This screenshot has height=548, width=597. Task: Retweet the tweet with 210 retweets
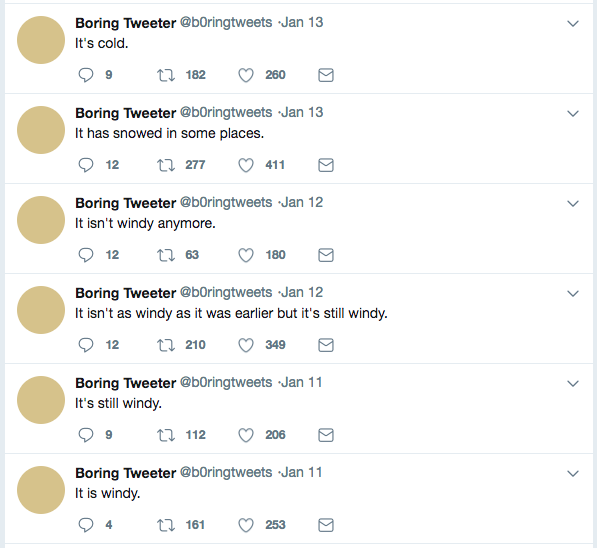click(166, 345)
